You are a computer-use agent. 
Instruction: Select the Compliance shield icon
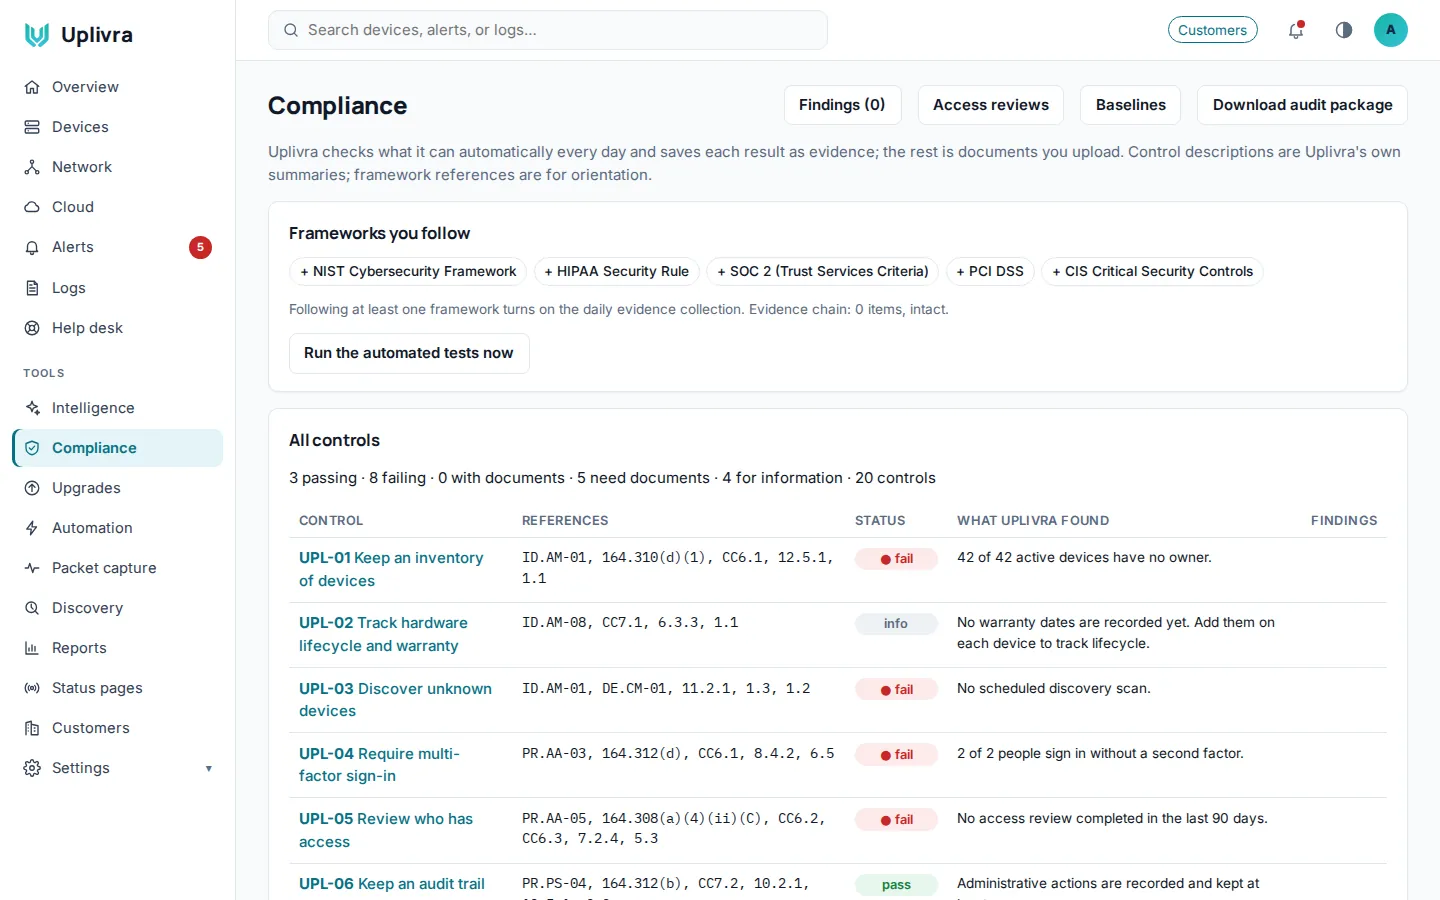pos(32,448)
